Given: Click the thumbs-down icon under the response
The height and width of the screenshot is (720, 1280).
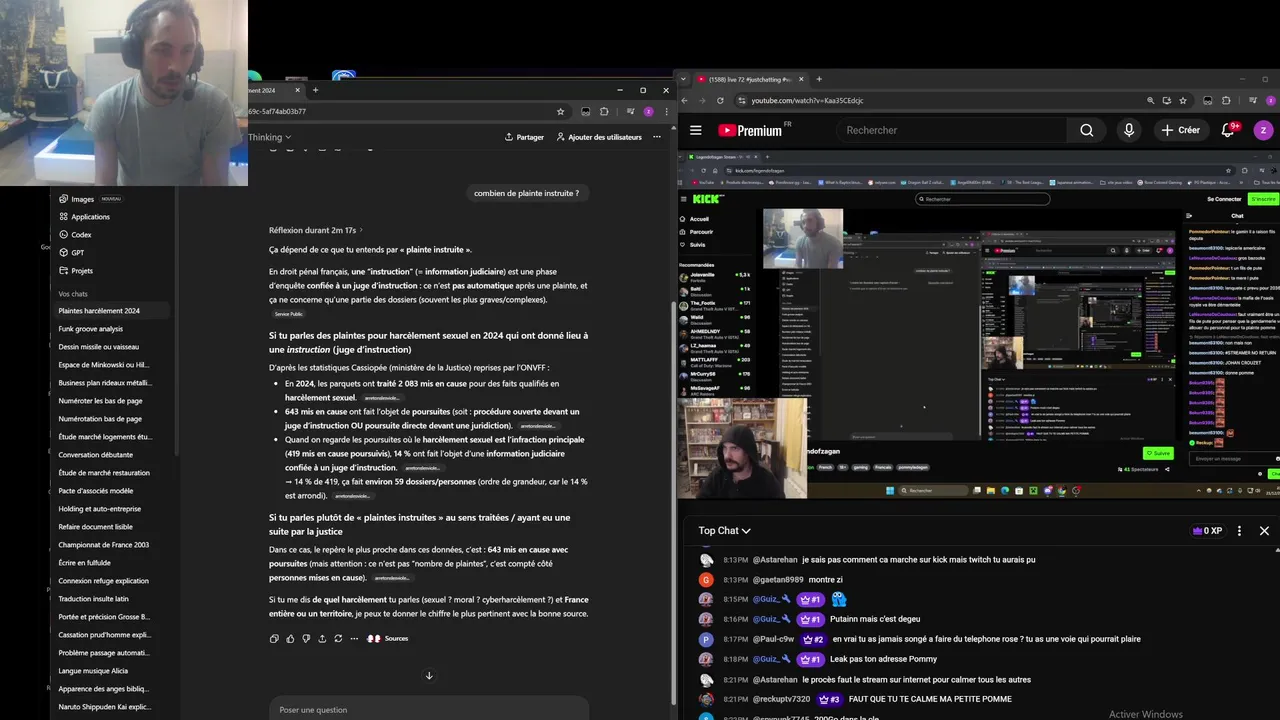Looking at the screenshot, I should (x=306, y=638).
